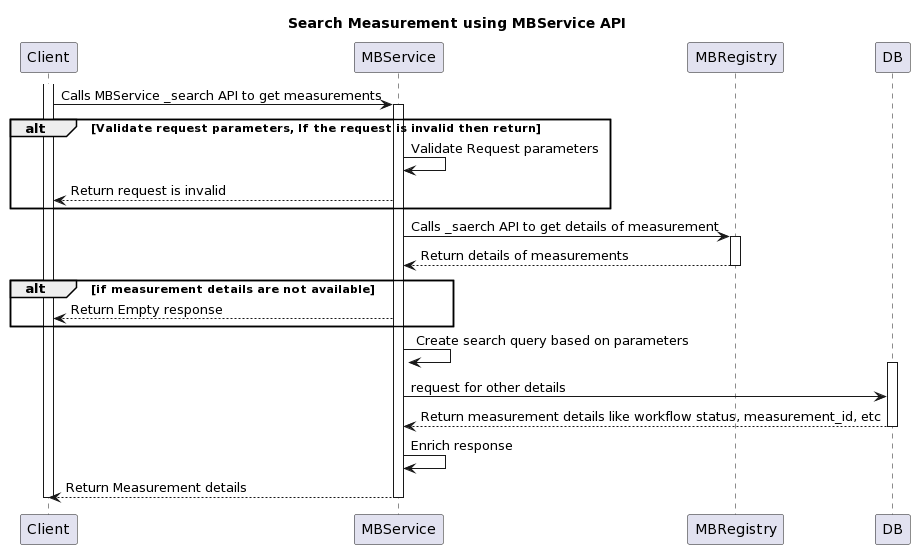Select the top DB participant box
The height and width of the screenshot is (549, 915).
click(x=891, y=57)
